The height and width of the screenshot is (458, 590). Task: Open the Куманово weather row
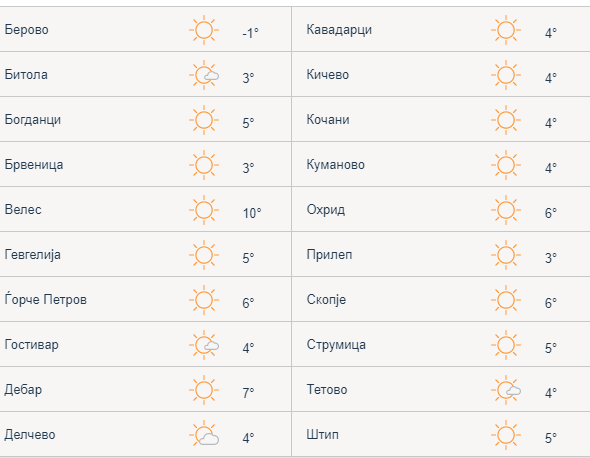click(x=441, y=164)
